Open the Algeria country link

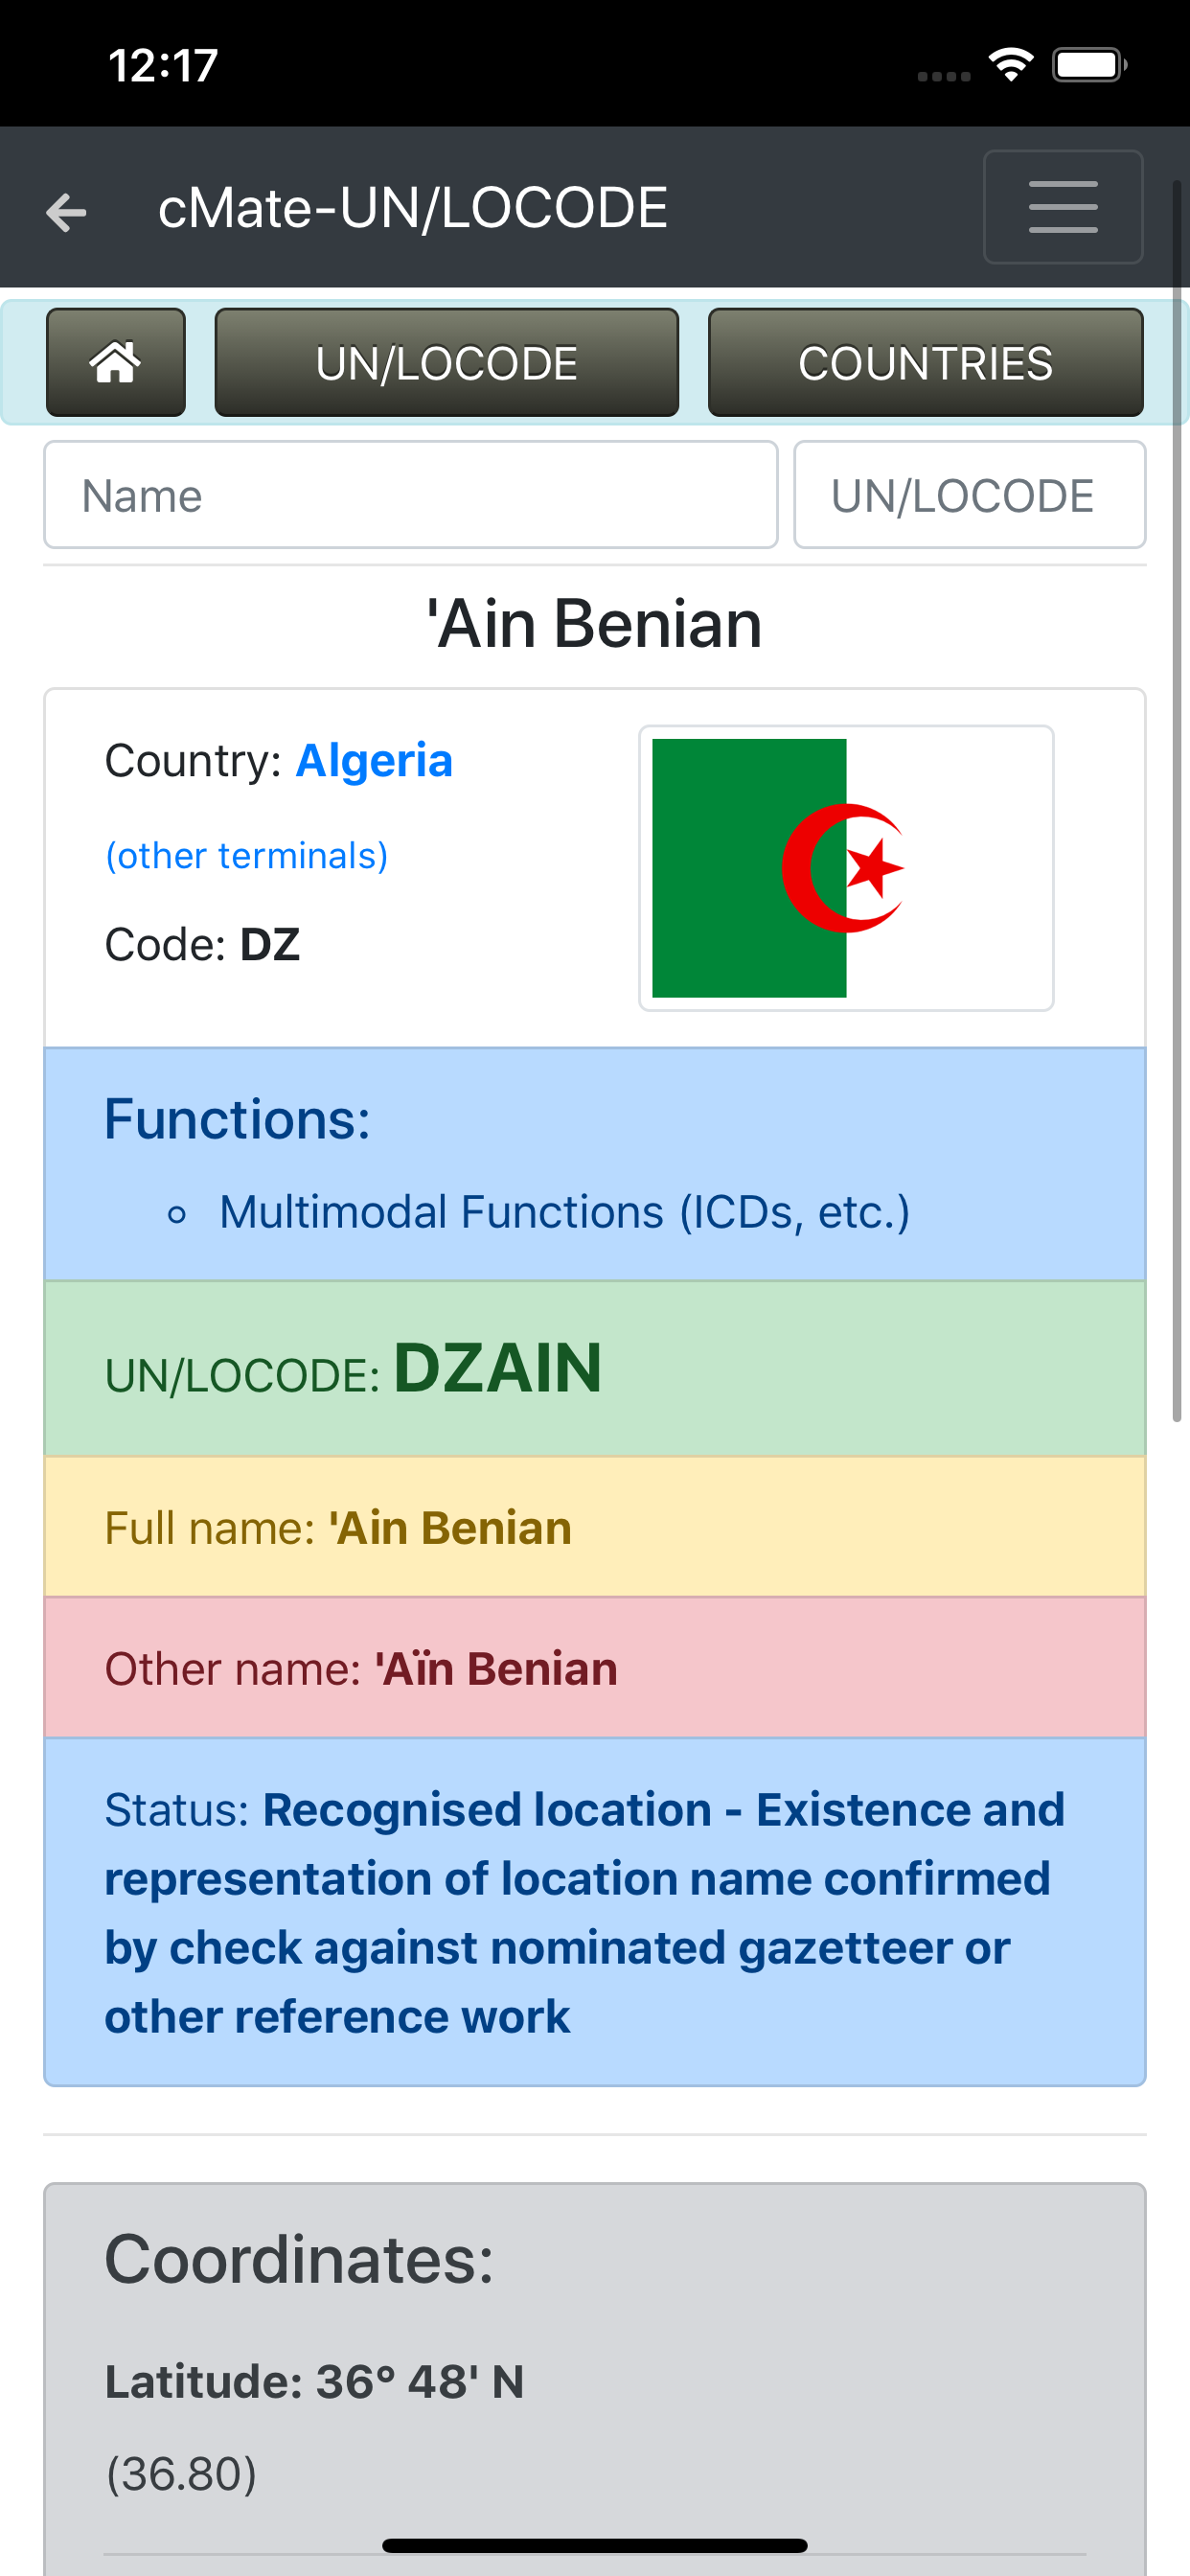(x=373, y=760)
